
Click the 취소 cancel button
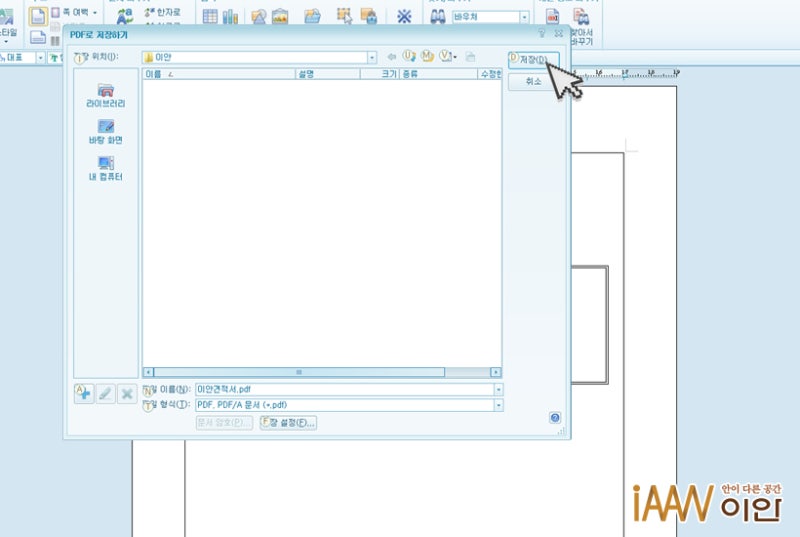click(533, 82)
